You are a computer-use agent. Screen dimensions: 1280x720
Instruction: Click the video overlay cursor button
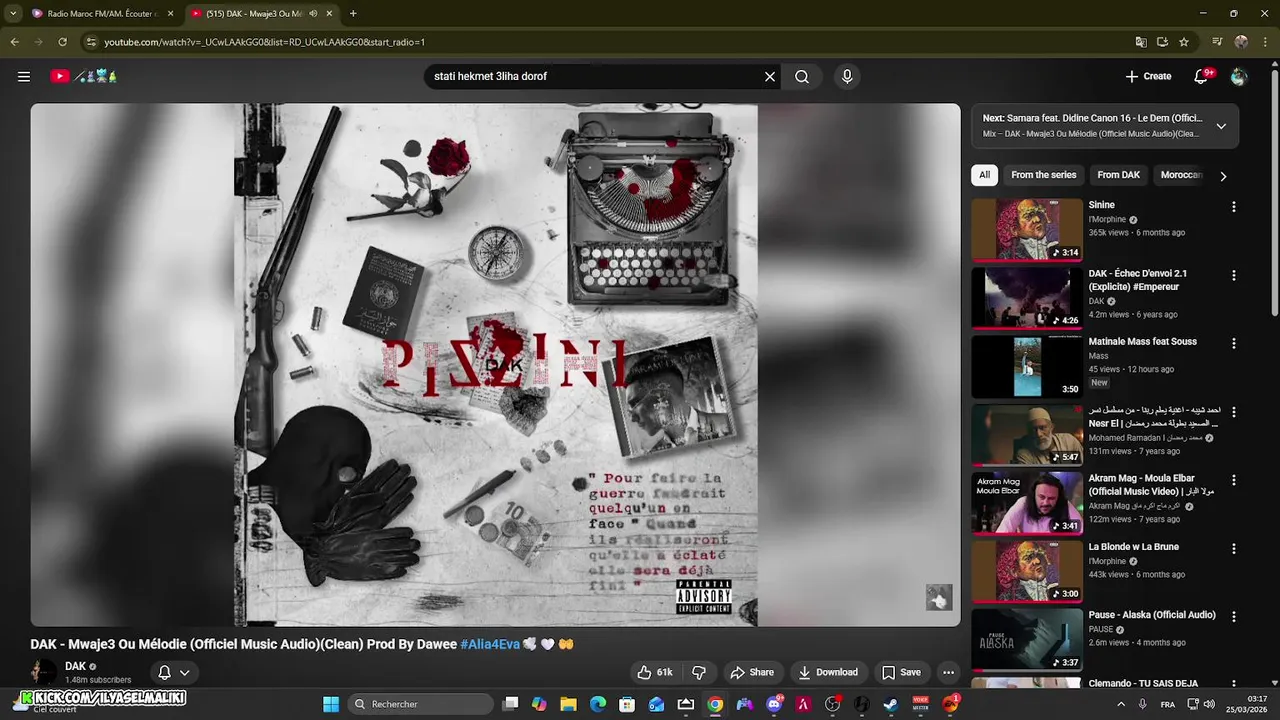(x=938, y=597)
